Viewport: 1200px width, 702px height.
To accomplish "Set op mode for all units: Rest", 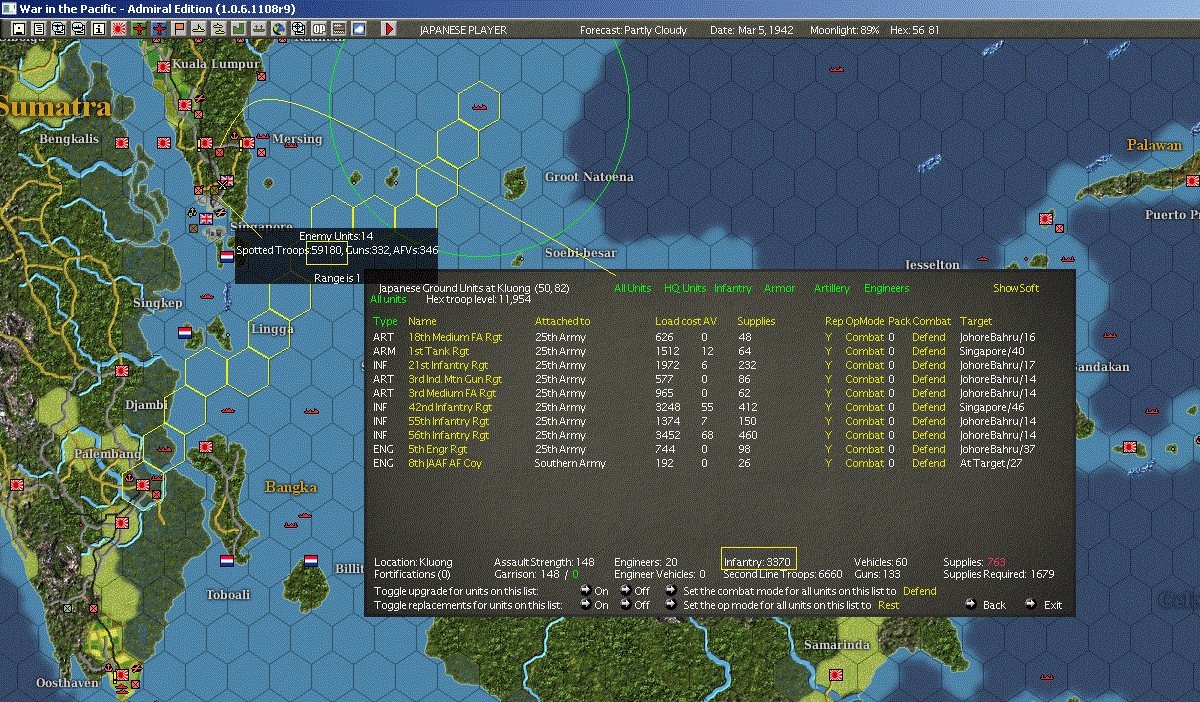I will [x=888, y=605].
